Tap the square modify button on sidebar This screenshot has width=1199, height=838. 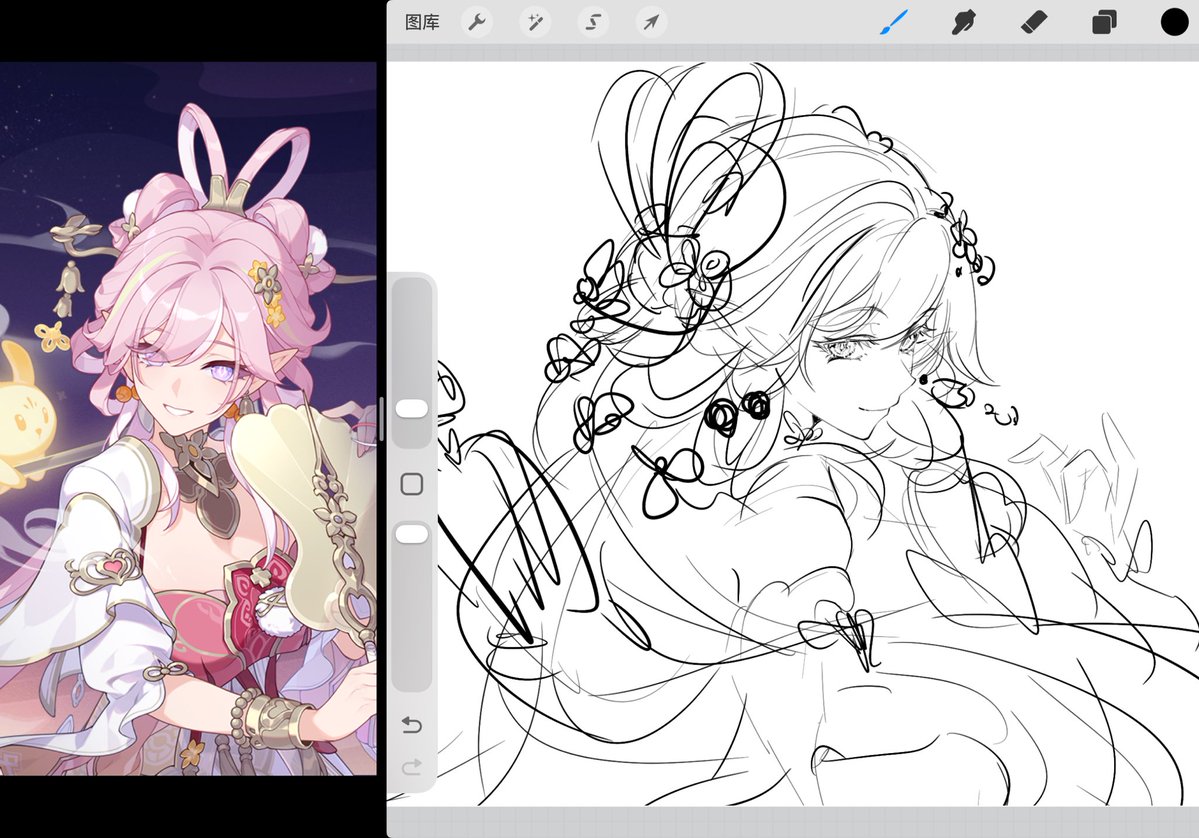pos(411,484)
